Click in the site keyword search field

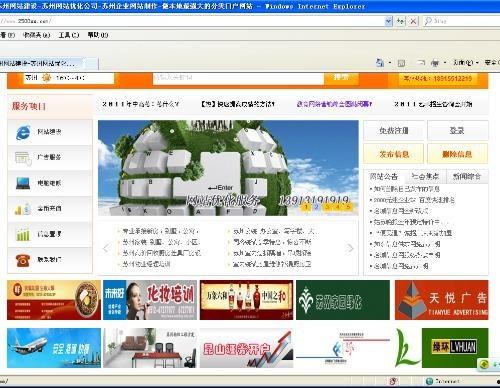tap(238, 78)
